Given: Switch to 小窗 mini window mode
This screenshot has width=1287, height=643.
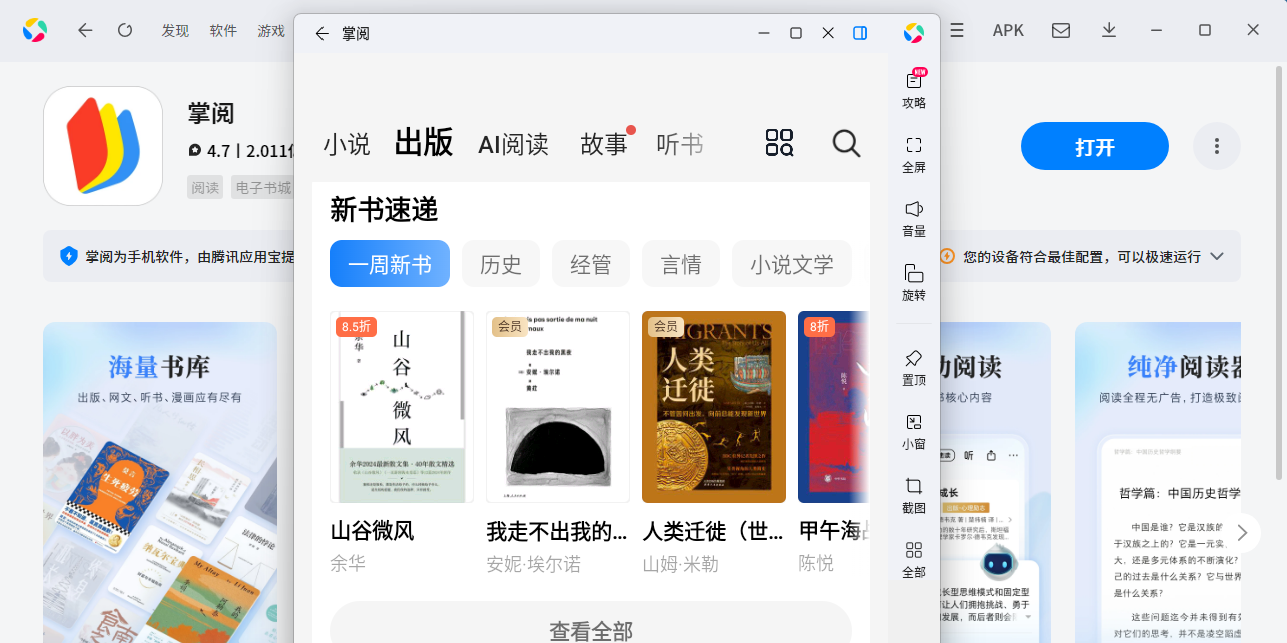Looking at the screenshot, I should click(913, 431).
